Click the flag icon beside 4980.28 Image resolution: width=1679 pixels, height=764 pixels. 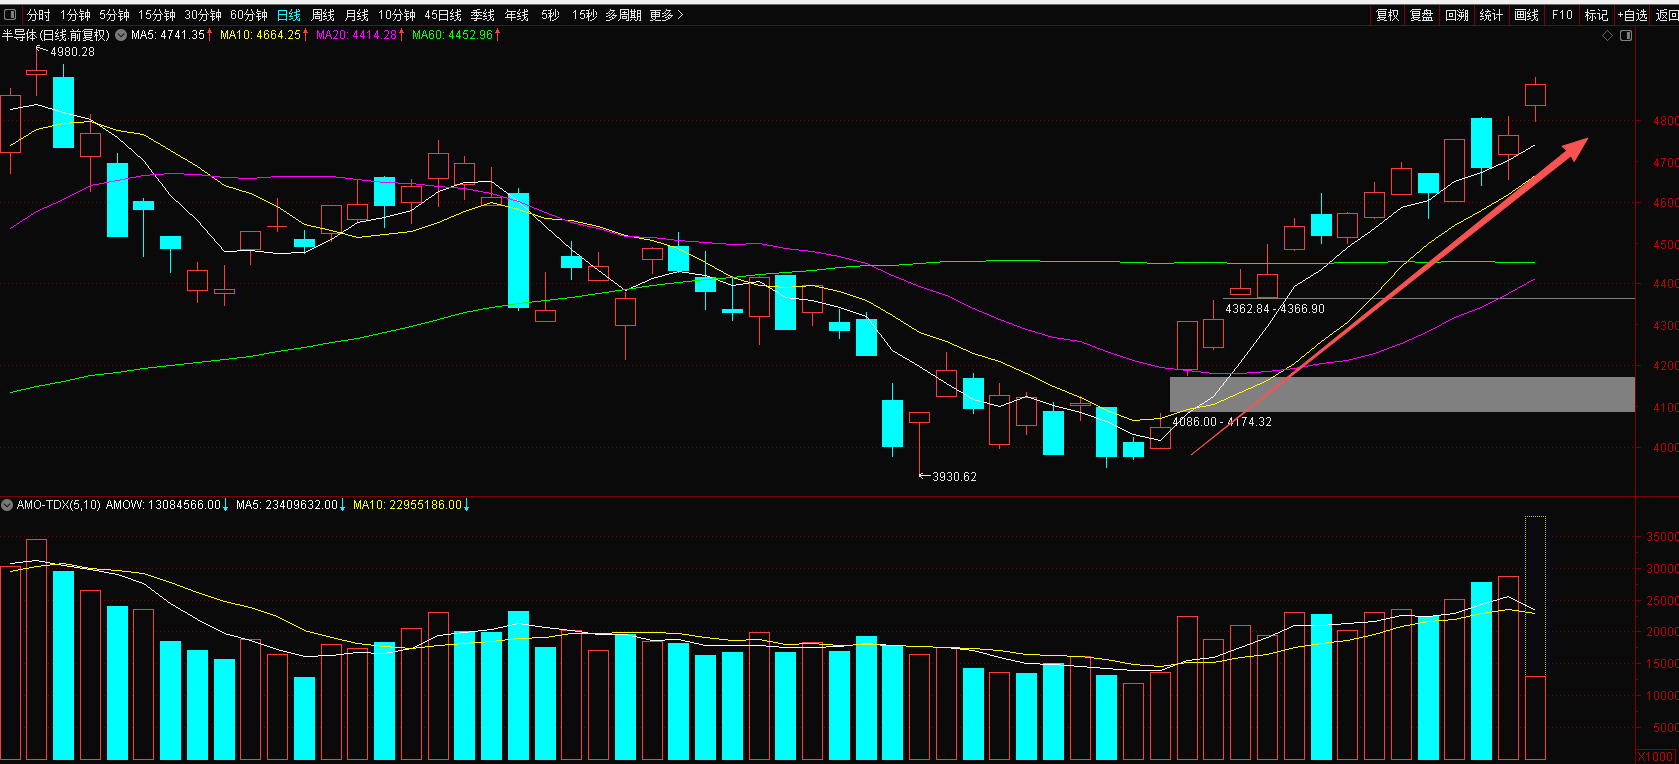coord(41,49)
